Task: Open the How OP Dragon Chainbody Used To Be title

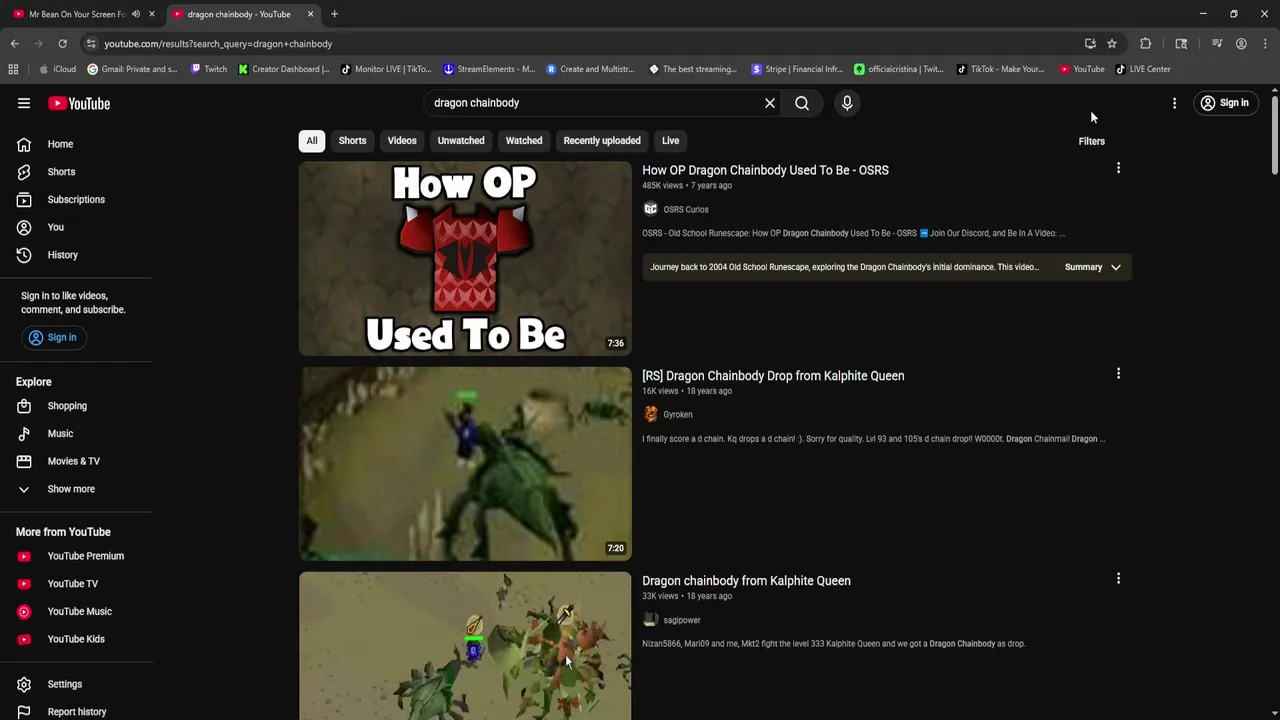Action: (765, 170)
